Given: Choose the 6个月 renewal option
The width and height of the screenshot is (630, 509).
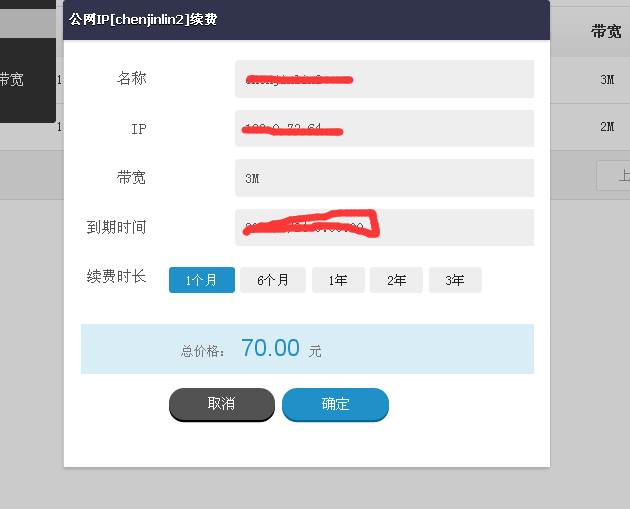Looking at the screenshot, I should click(x=273, y=280).
